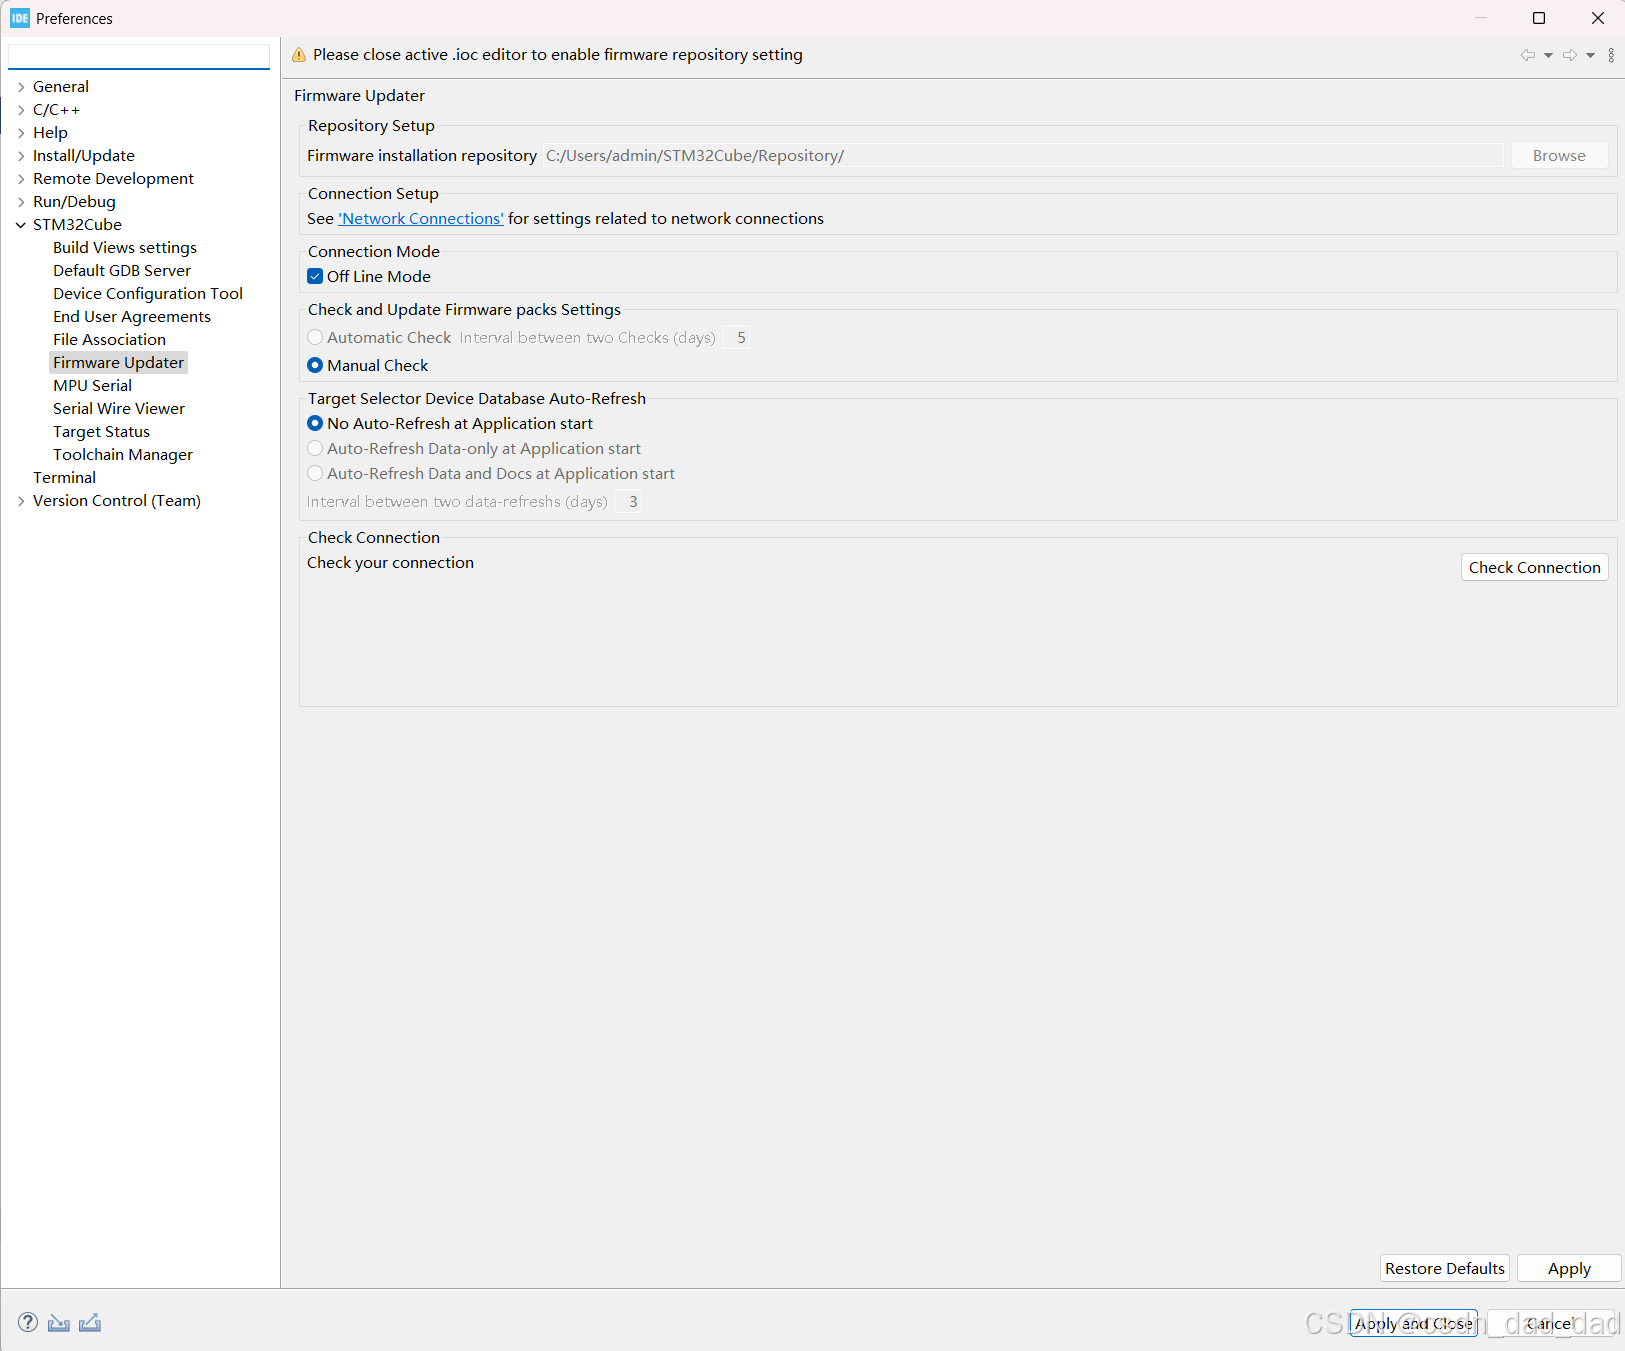Screen dimensions: 1625x1351
Task: Open Toolchain Manager page
Action: tap(123, 454)
